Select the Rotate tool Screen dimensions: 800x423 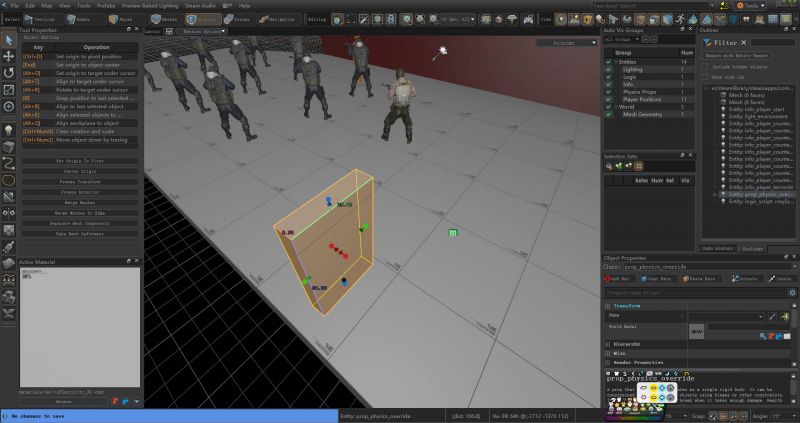coord(8,73)
